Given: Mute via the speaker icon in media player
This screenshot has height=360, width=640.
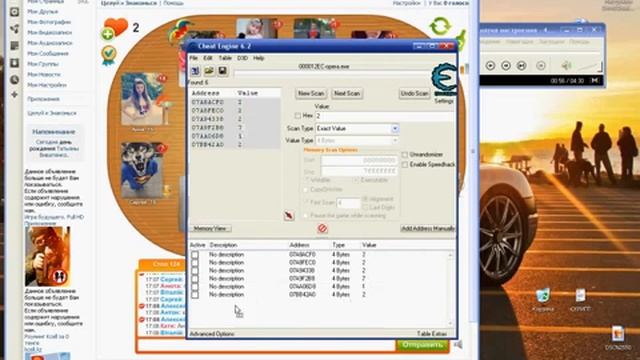Looking at the screenshot, I should (x=566, y=65).
